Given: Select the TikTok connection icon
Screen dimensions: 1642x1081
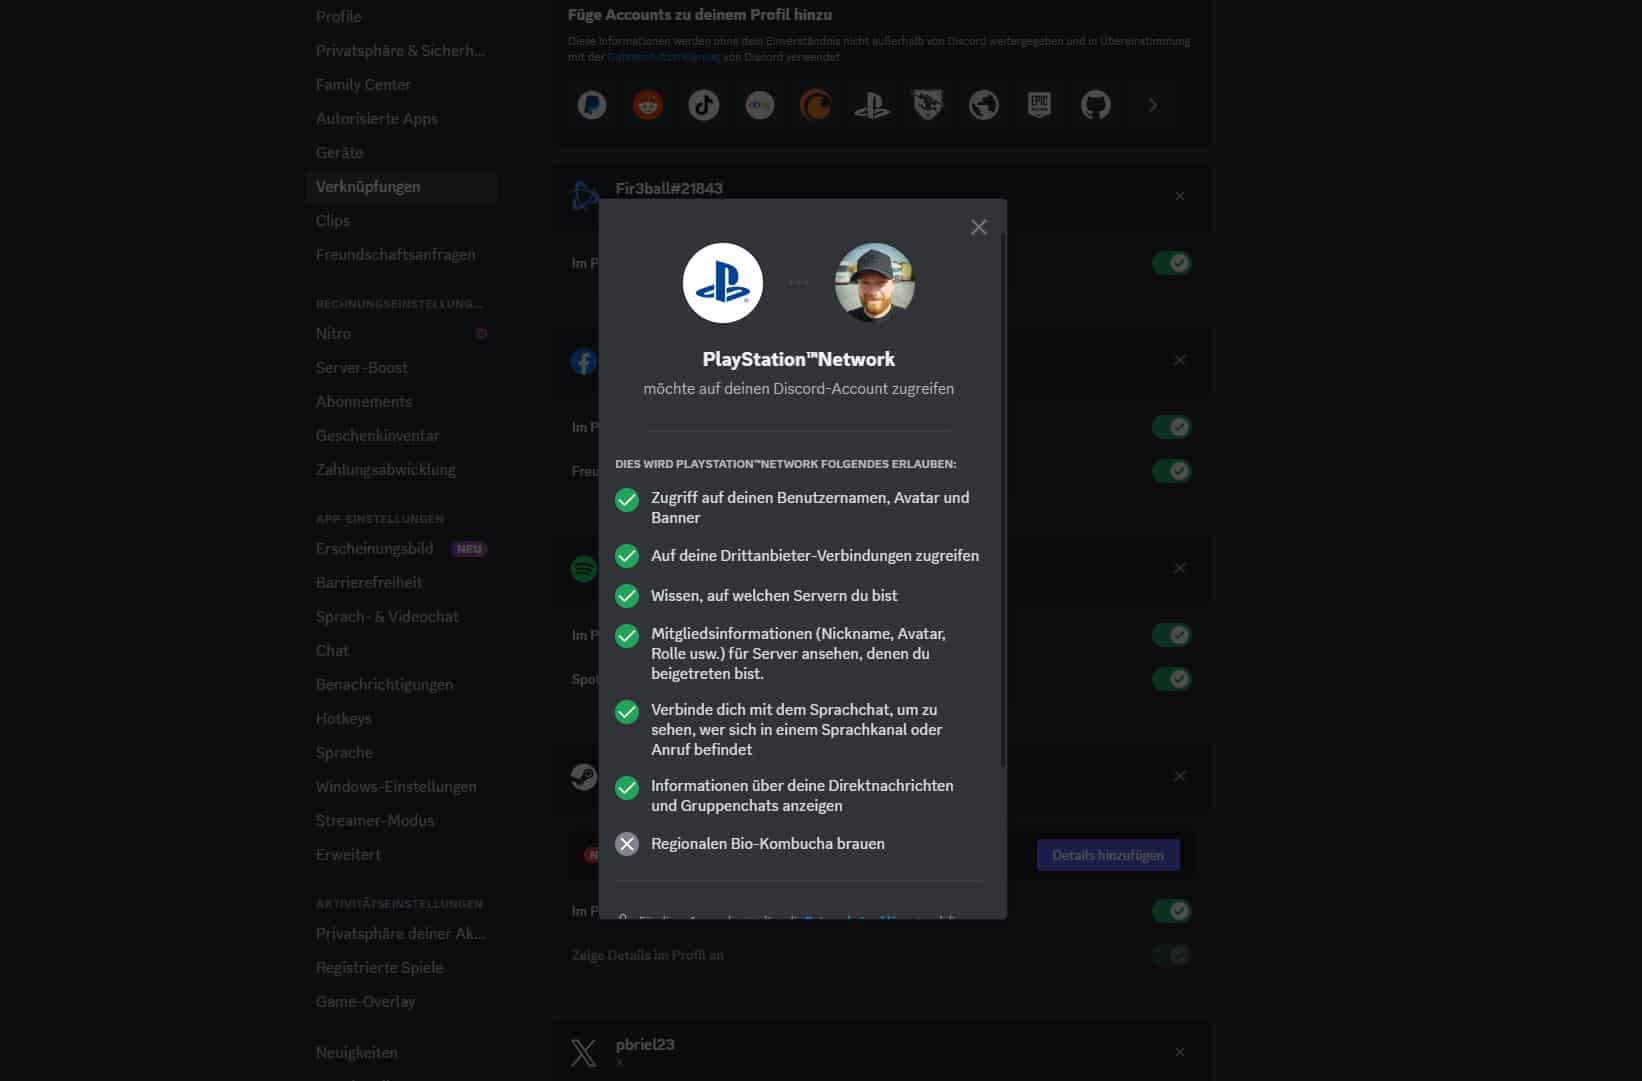Looking at the screenshot, I should point(704,105).
